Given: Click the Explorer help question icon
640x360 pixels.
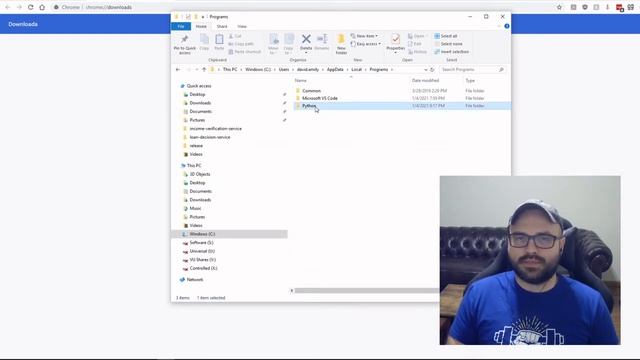Looking at the screenshot, I should (507, 26).
